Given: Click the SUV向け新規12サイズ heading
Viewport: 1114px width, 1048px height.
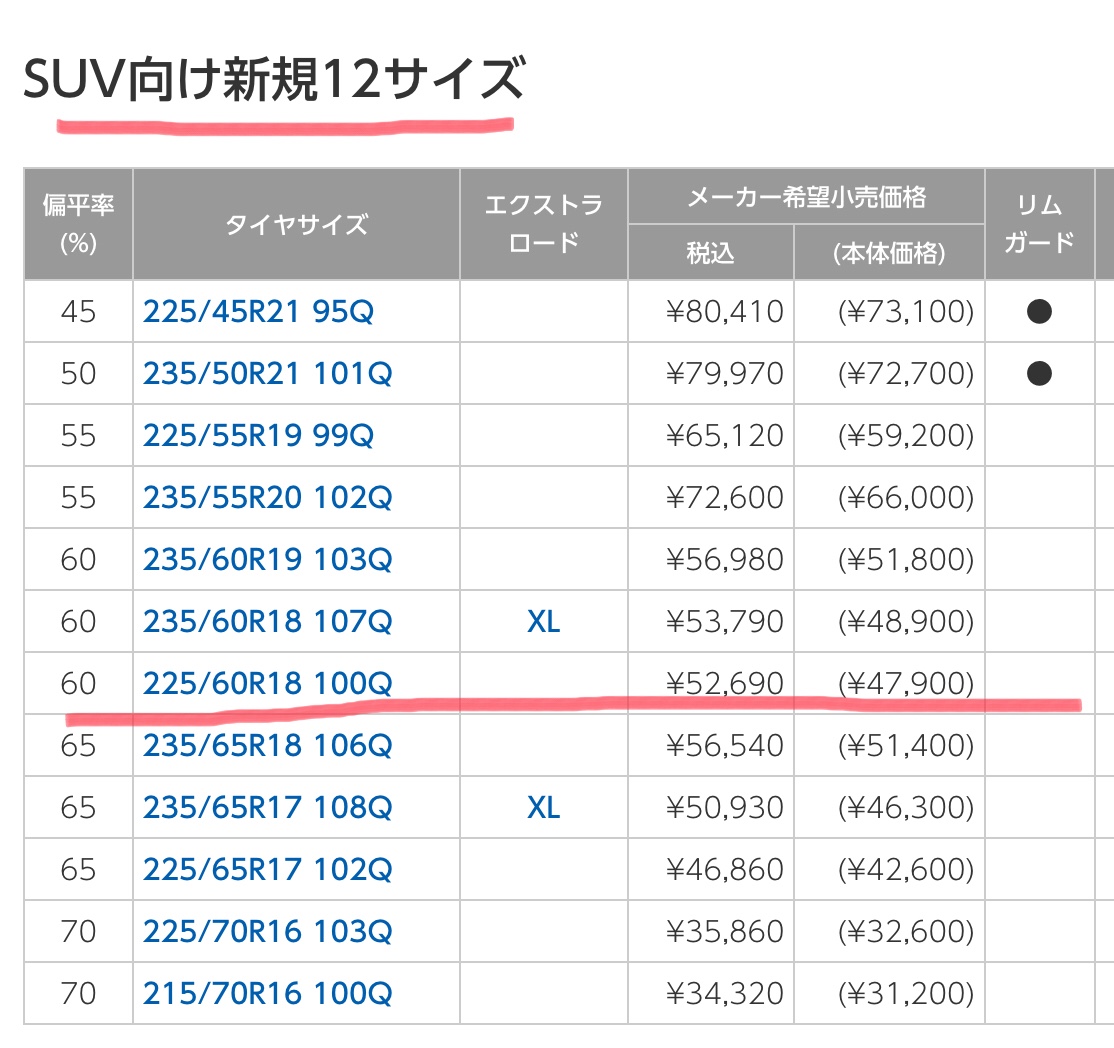Looking at the screenshot, I should click(x=274, y=79).
